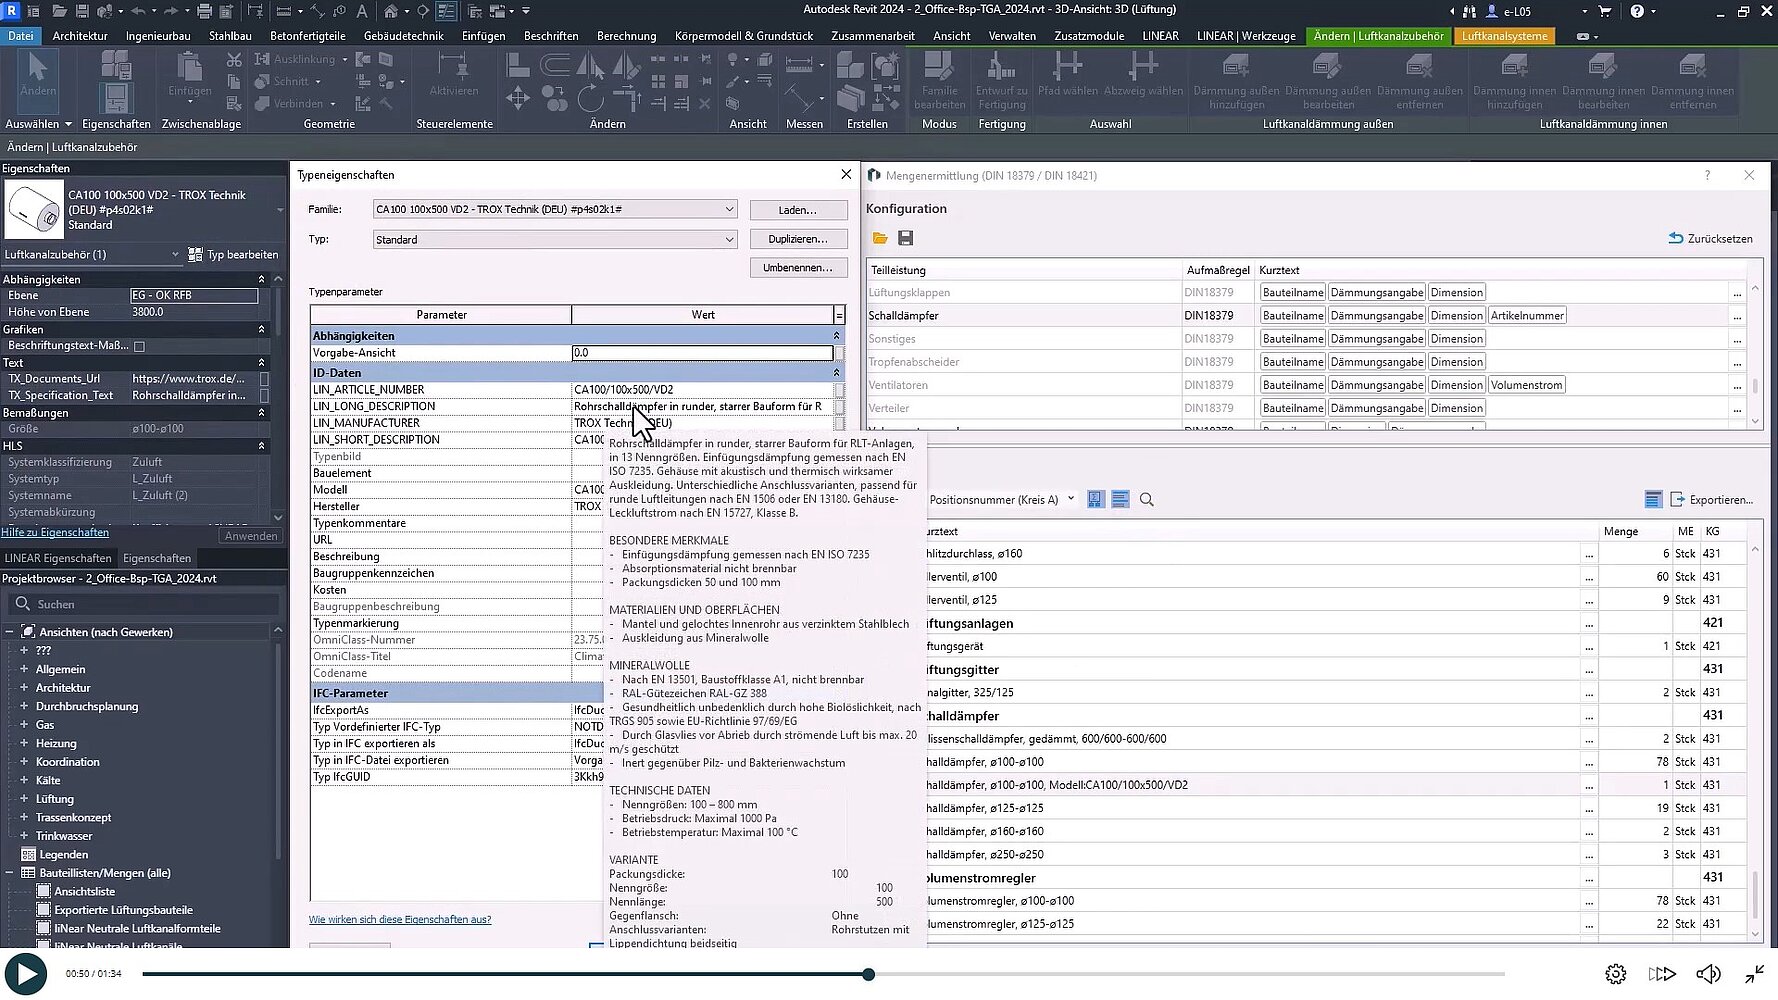The width and height of the screenshot is (1778, 1000).
Task: Click the video progress slider handle
Action: (868, 974)
